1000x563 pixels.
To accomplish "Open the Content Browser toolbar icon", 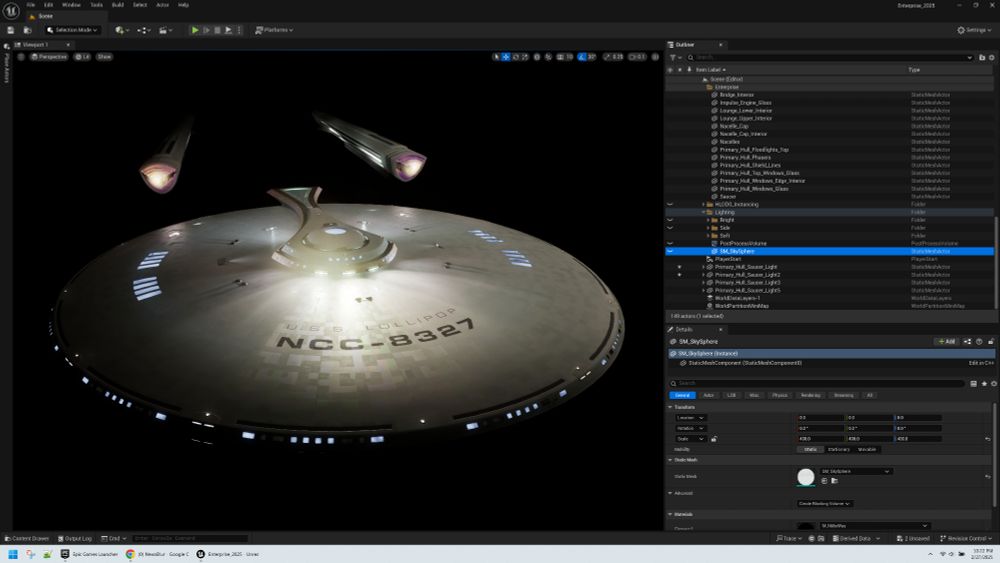I will pos(27,30).
